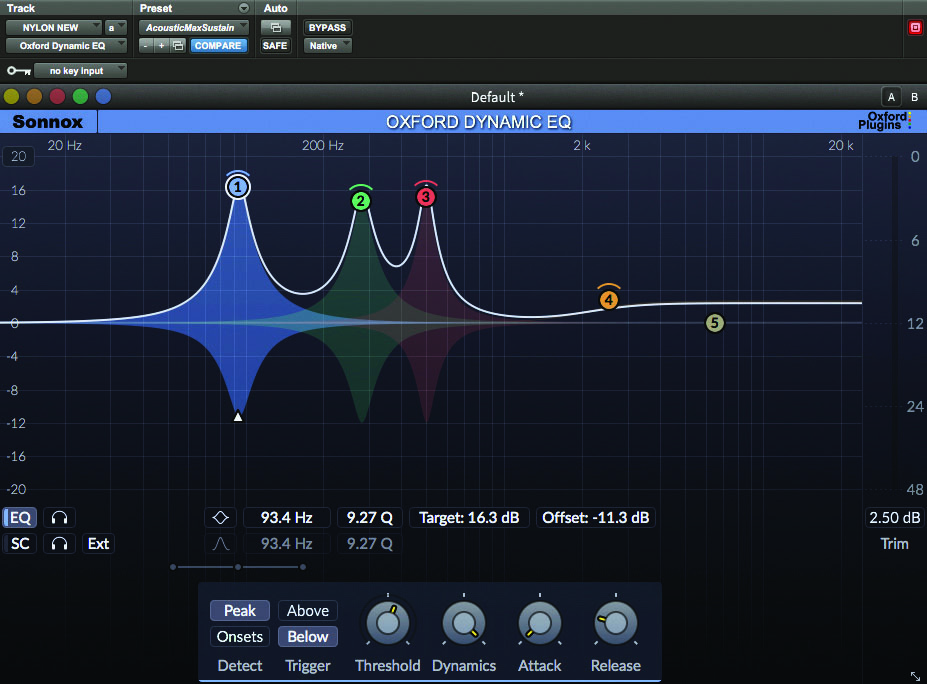Click the 2.50 dB Trim field

(894, 518)
